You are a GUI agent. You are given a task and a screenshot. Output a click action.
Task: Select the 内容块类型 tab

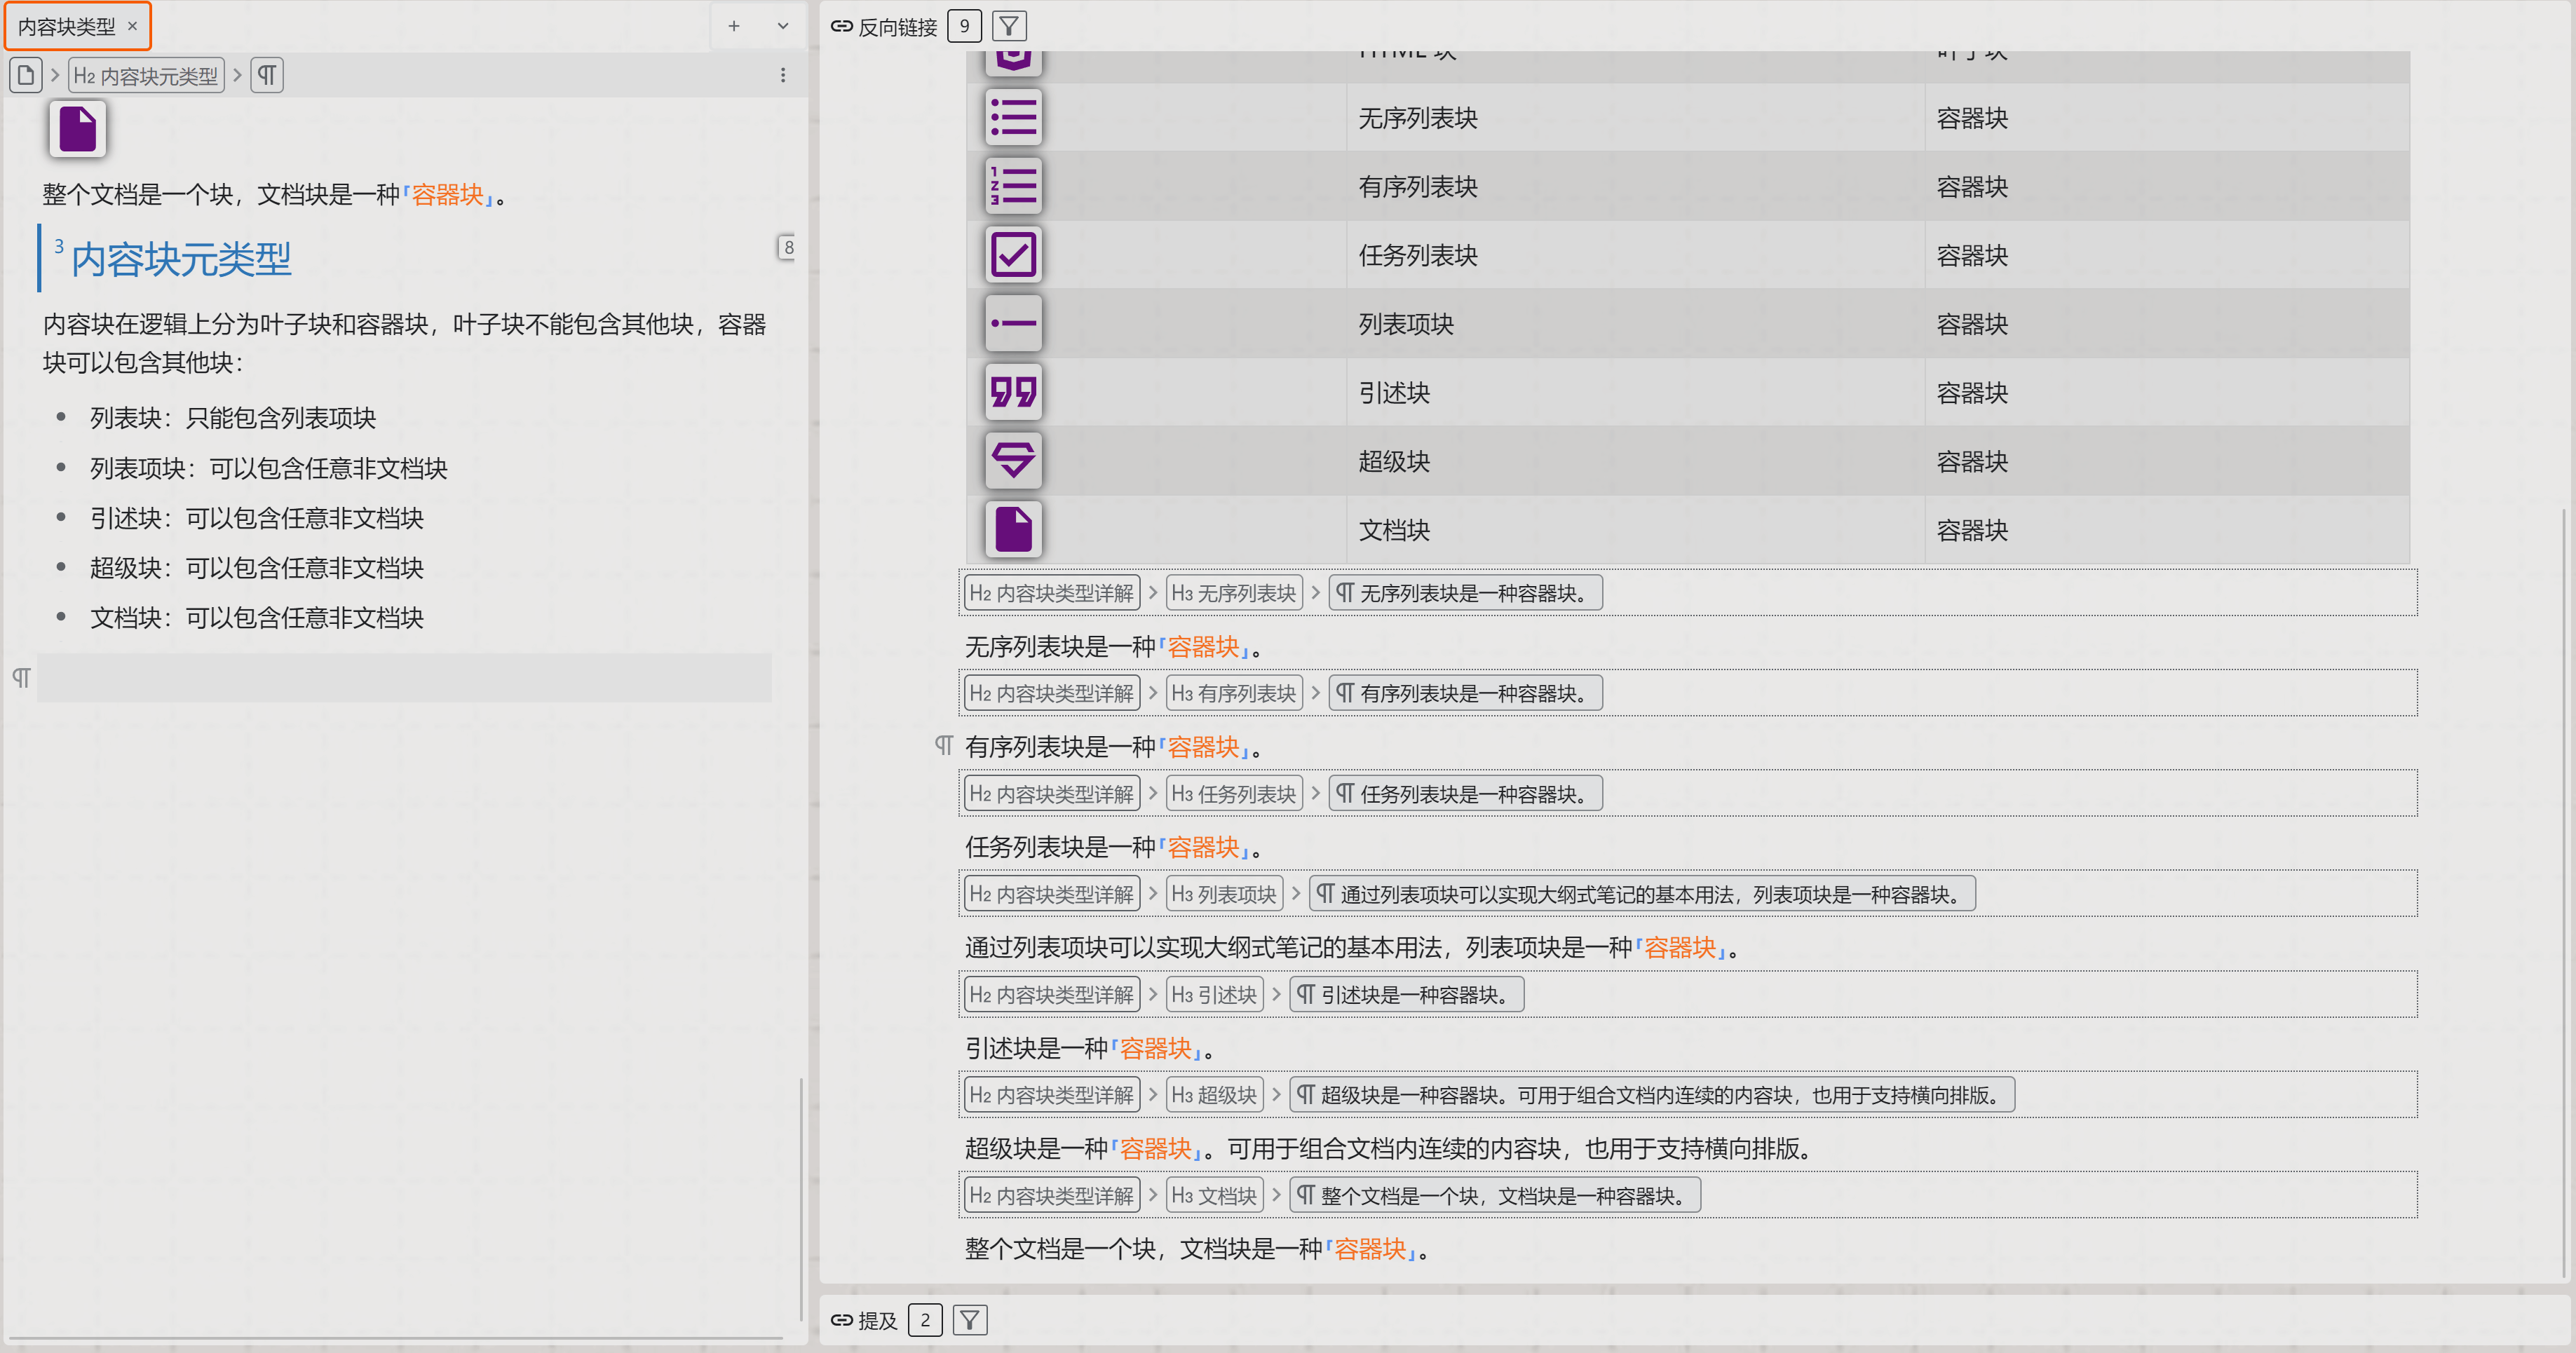click(x=67, y=27)
